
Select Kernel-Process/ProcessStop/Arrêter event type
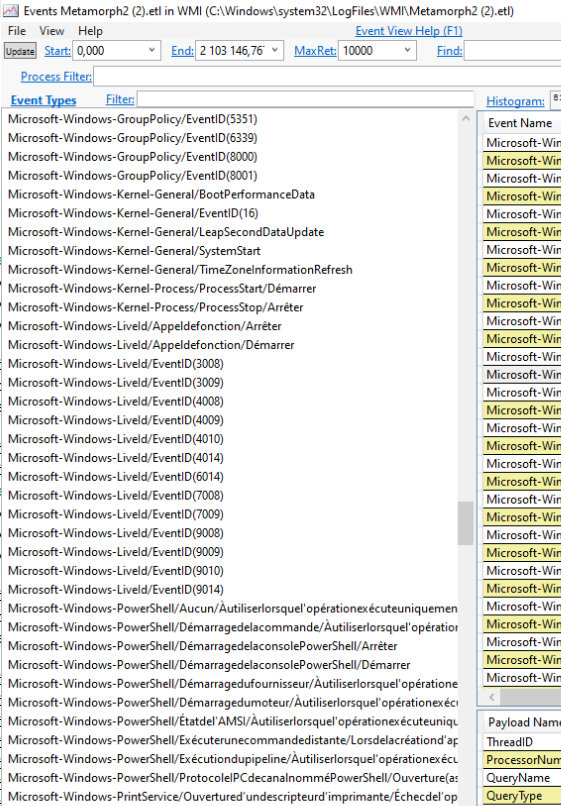point(156,307)
